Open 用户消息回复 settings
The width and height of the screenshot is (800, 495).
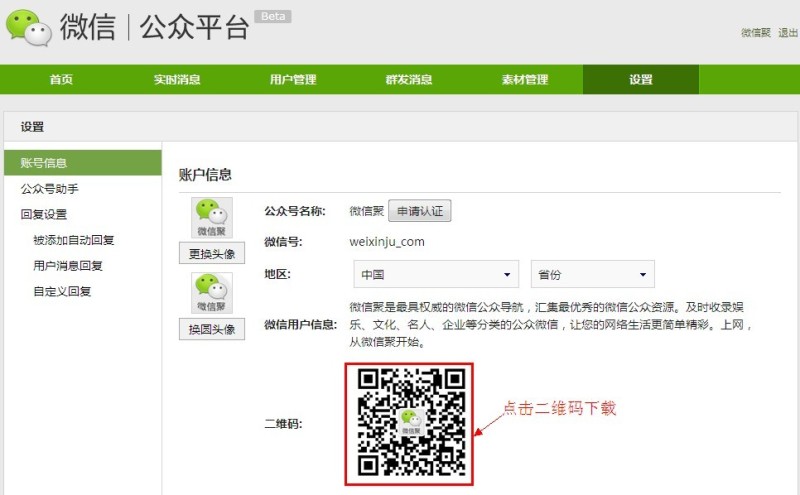tap(68, 265)
